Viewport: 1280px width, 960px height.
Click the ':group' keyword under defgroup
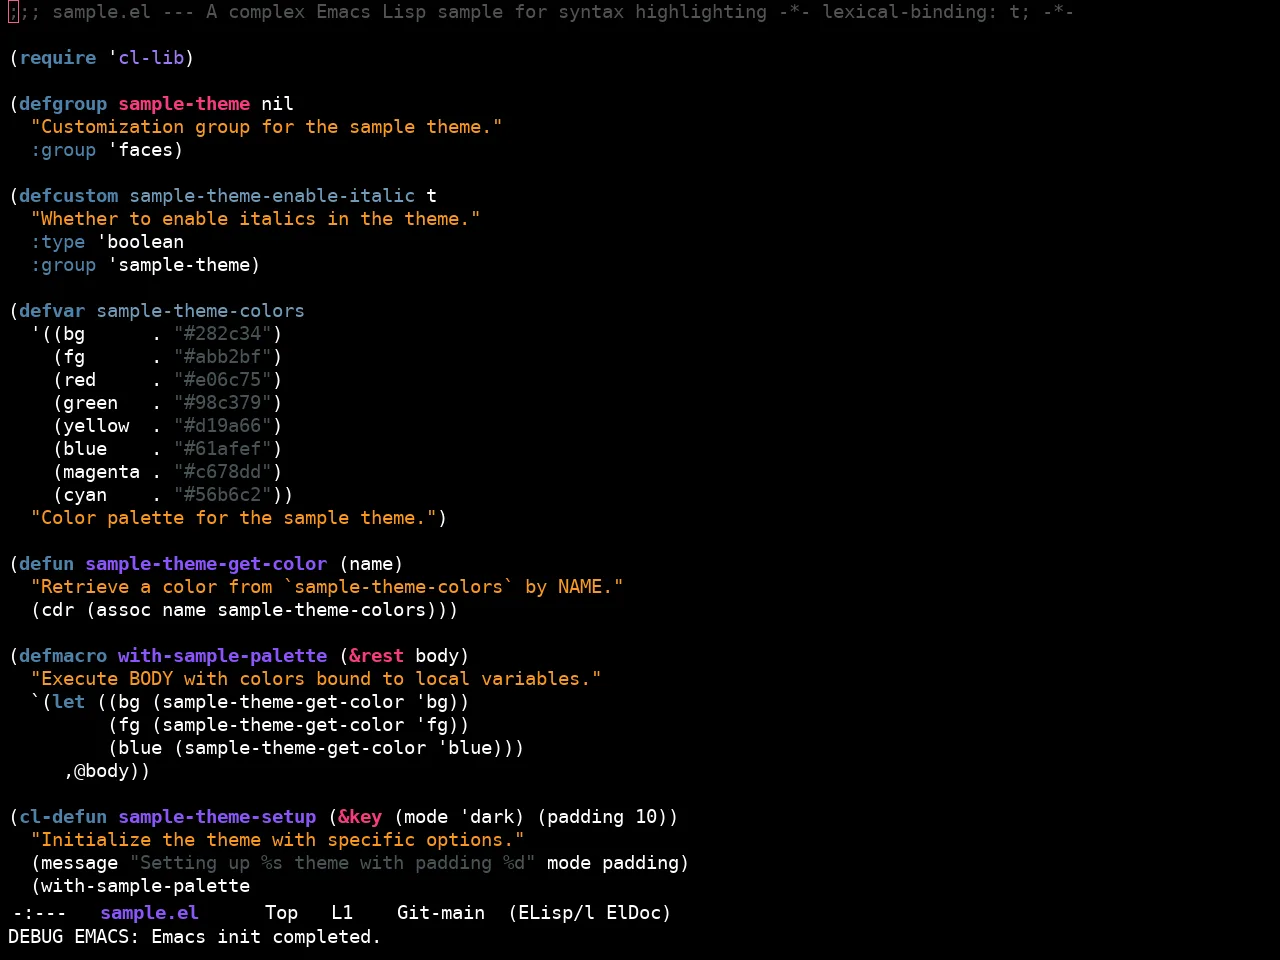pyautogui.click(x=63, y=150)
